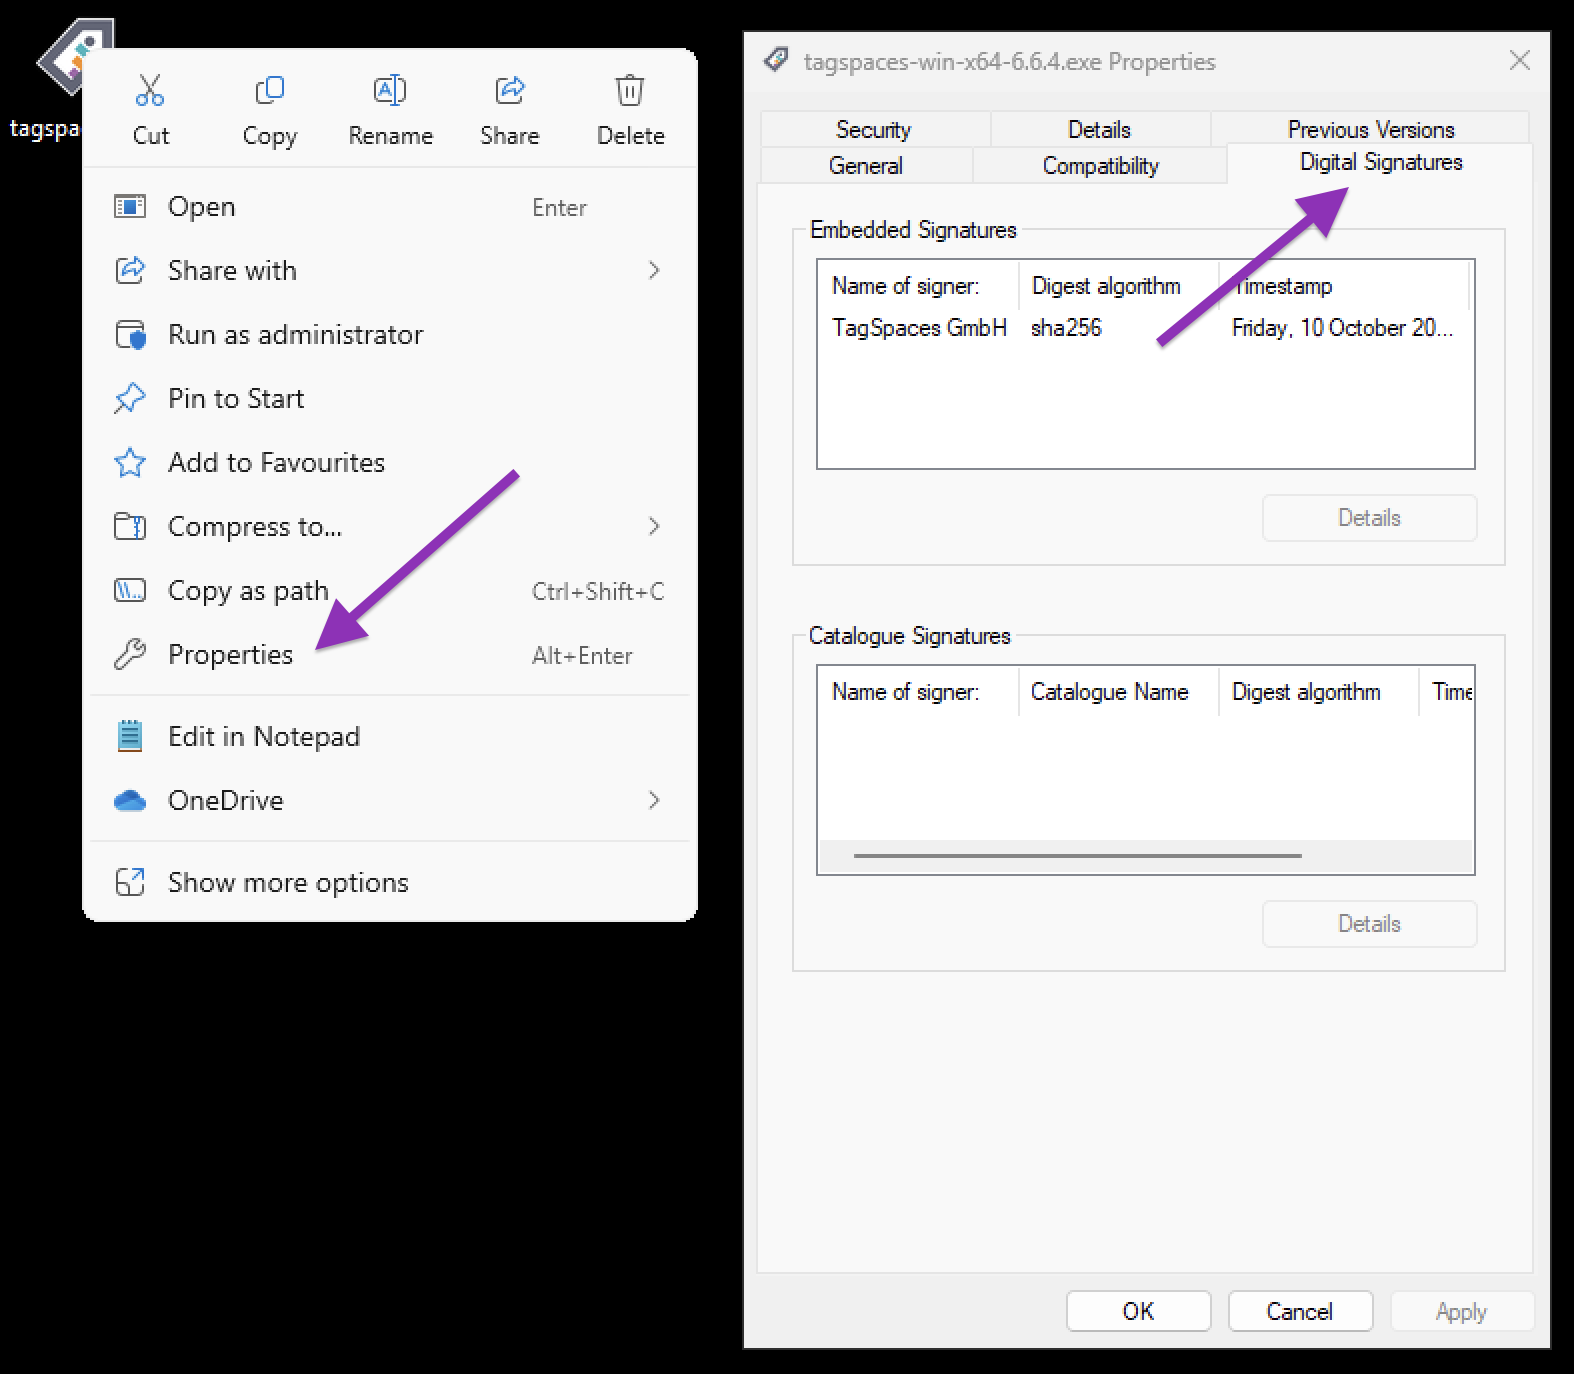Click the sha256 digest cell
1574x1374 pixels.
click(1066, 328)
